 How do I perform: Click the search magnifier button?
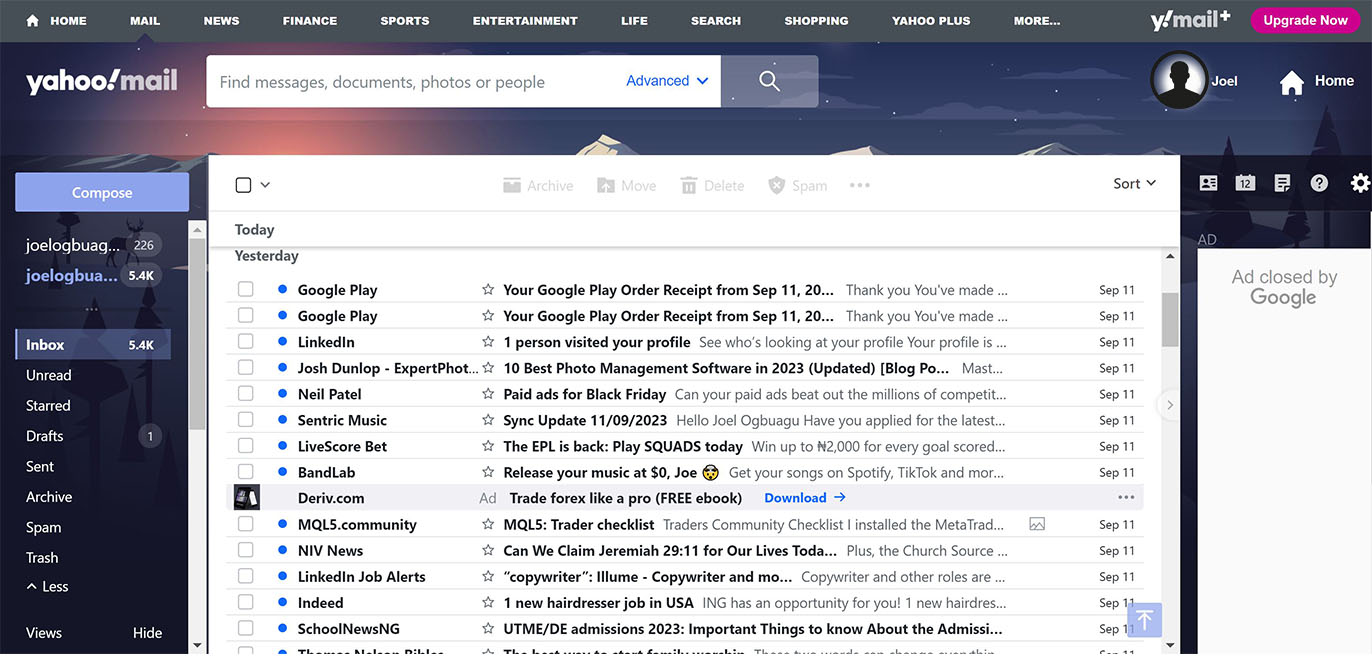click(x=769, y=81)
